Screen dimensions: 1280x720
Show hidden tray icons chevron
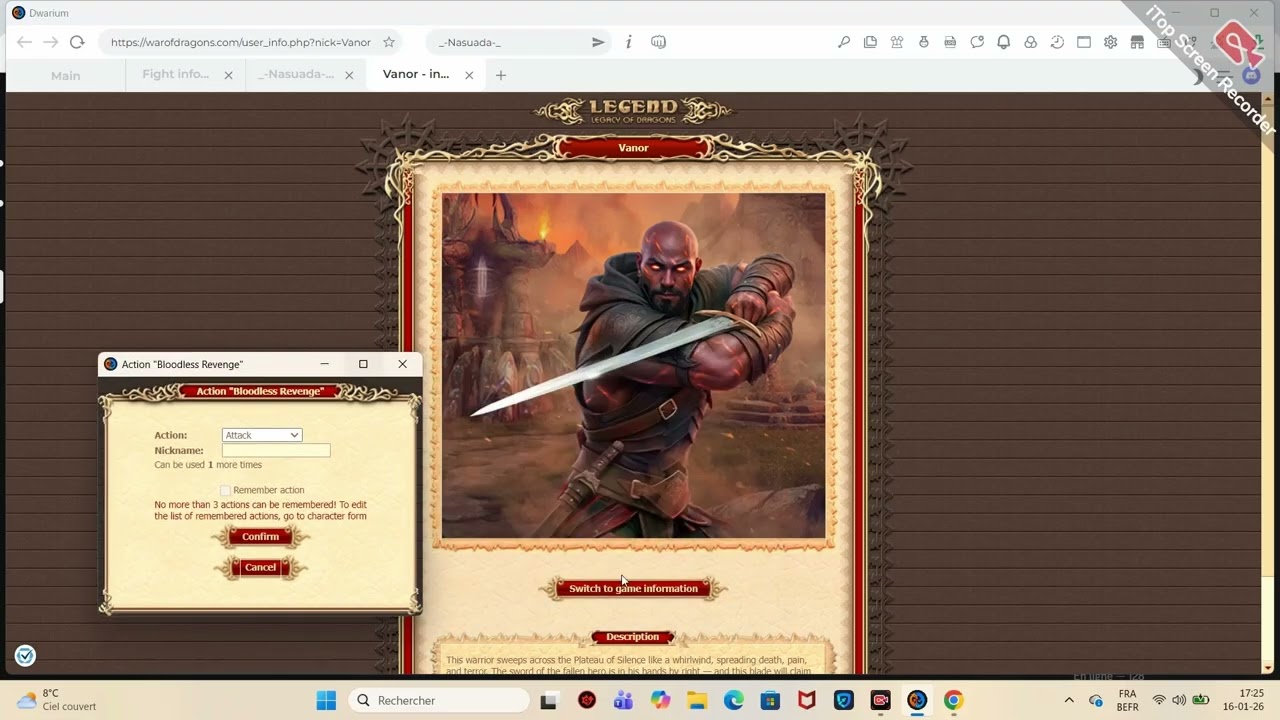1069,700
